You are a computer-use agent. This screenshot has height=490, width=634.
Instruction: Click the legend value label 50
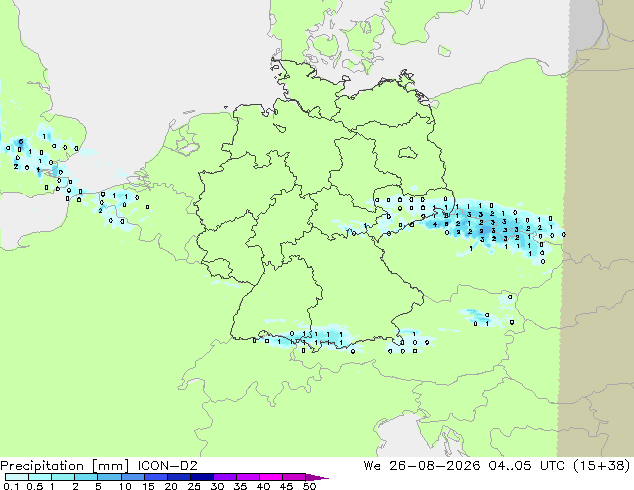coord(309,486)
